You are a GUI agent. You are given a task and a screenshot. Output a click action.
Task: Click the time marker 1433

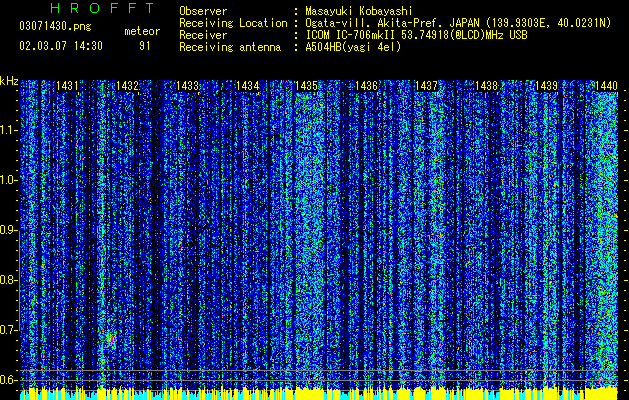187,86
